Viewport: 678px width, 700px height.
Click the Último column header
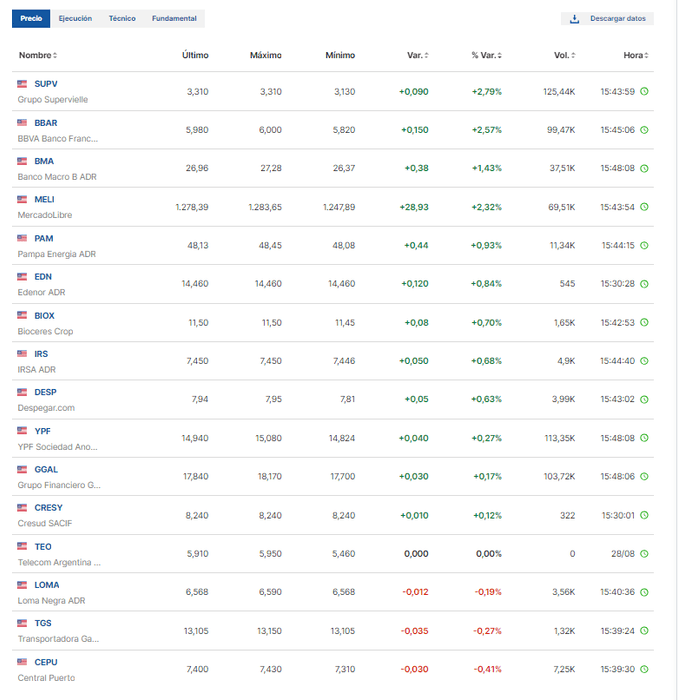pos(195,55)
